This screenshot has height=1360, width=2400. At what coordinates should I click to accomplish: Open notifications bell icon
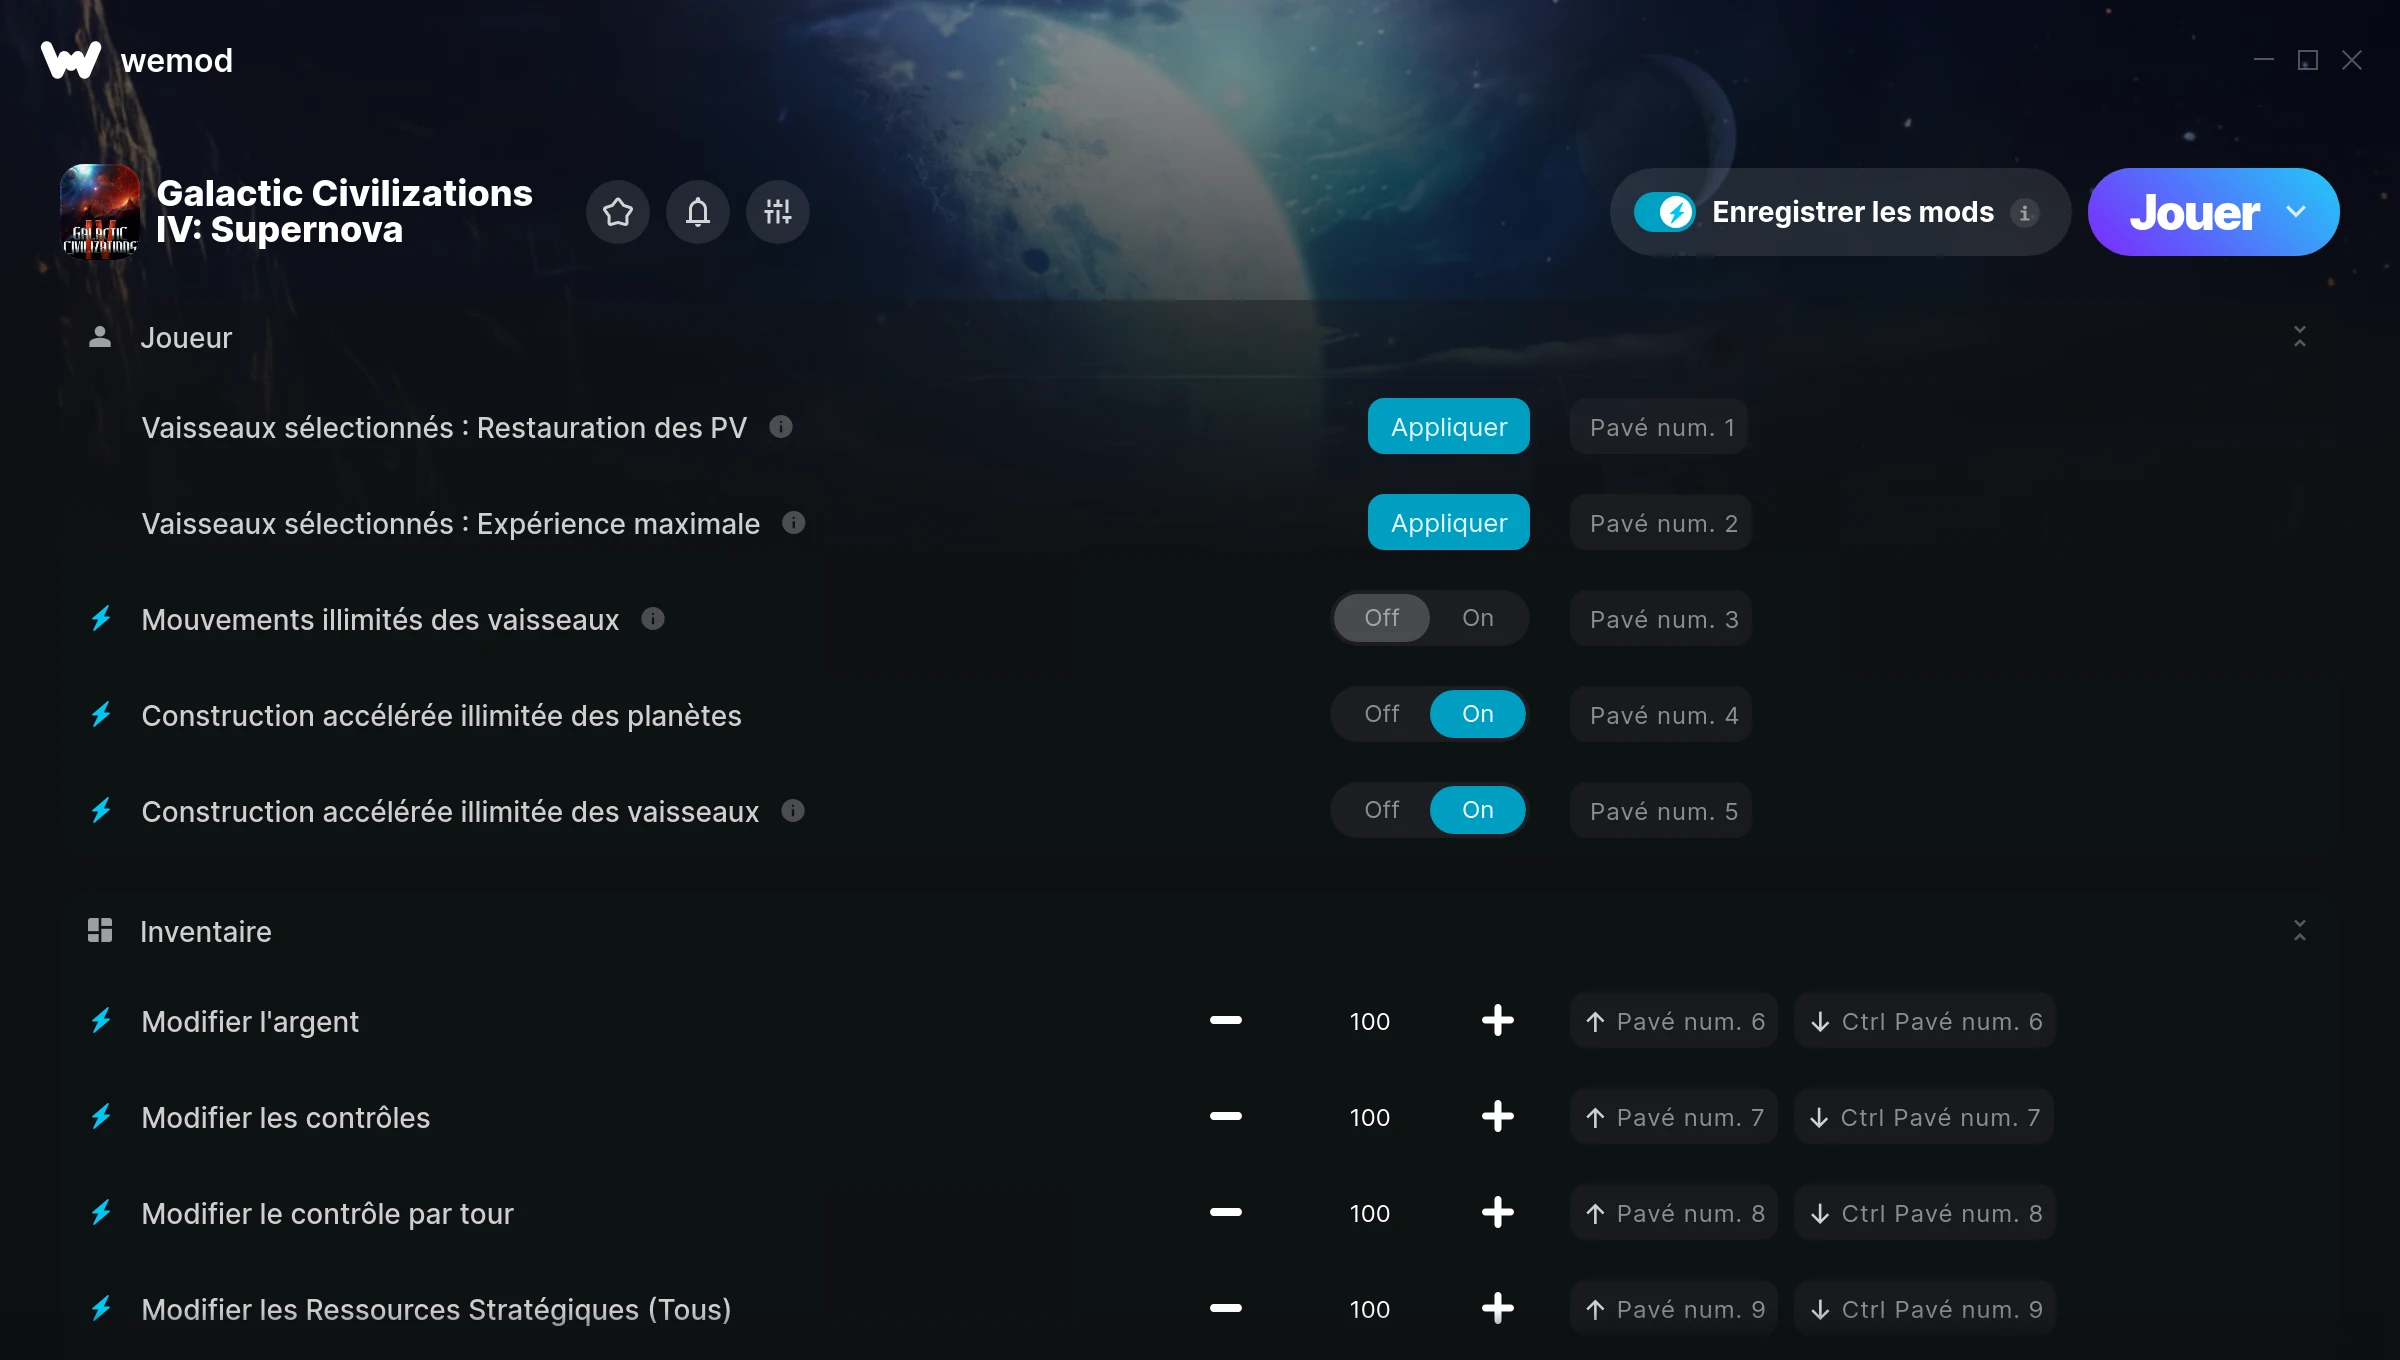[x=698, y=212]
